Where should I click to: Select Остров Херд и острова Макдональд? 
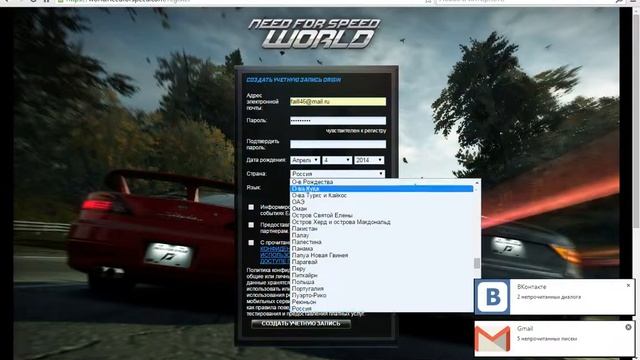tap(382, 222)
